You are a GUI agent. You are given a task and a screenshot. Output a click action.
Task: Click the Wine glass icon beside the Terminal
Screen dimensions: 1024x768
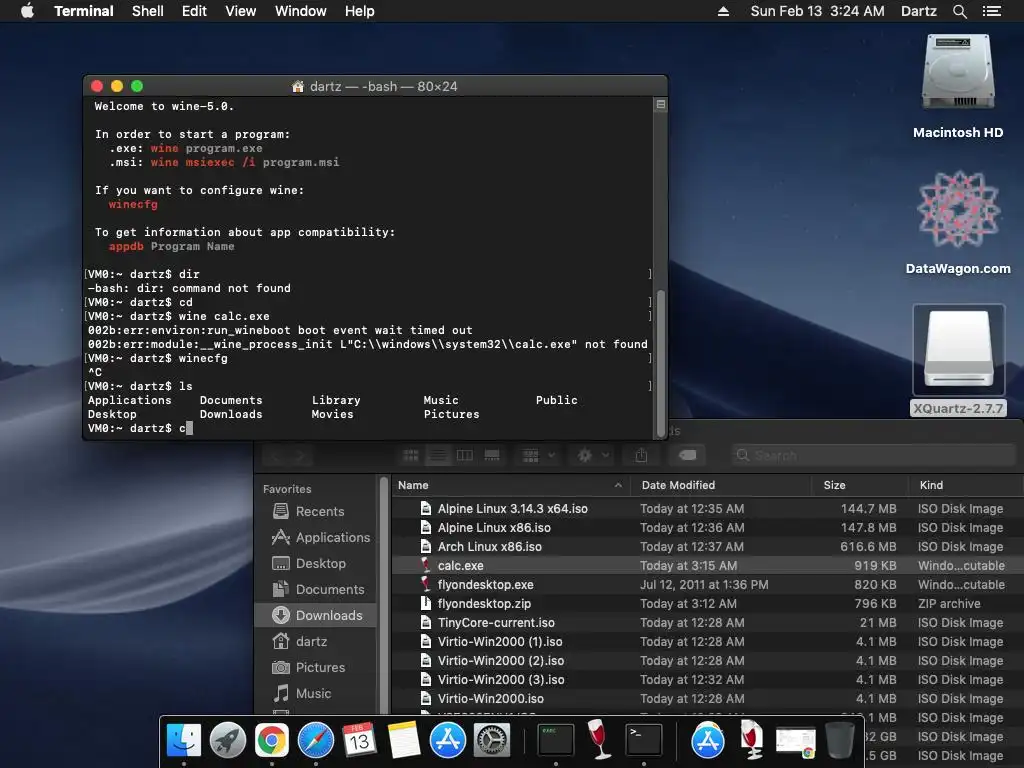(599, 741)
